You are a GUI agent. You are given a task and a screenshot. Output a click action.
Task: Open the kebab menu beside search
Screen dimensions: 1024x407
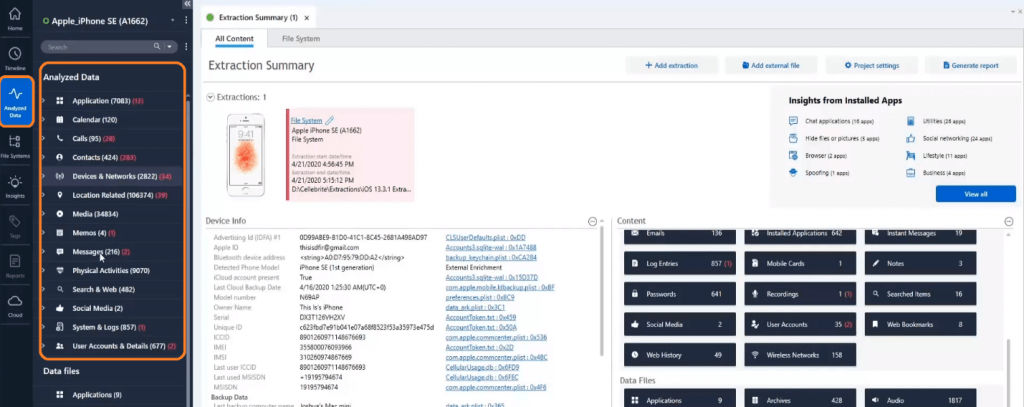pos(186,46)
